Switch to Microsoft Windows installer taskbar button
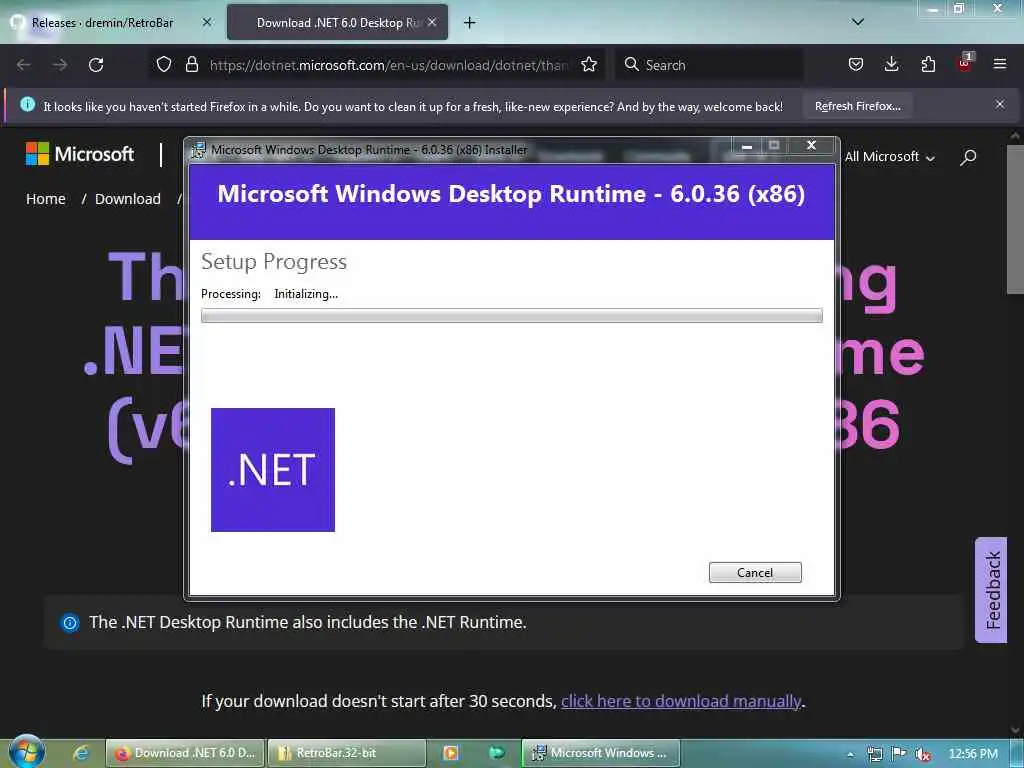This screenshot has width=1024, height=768. click(x=601, y=753)
